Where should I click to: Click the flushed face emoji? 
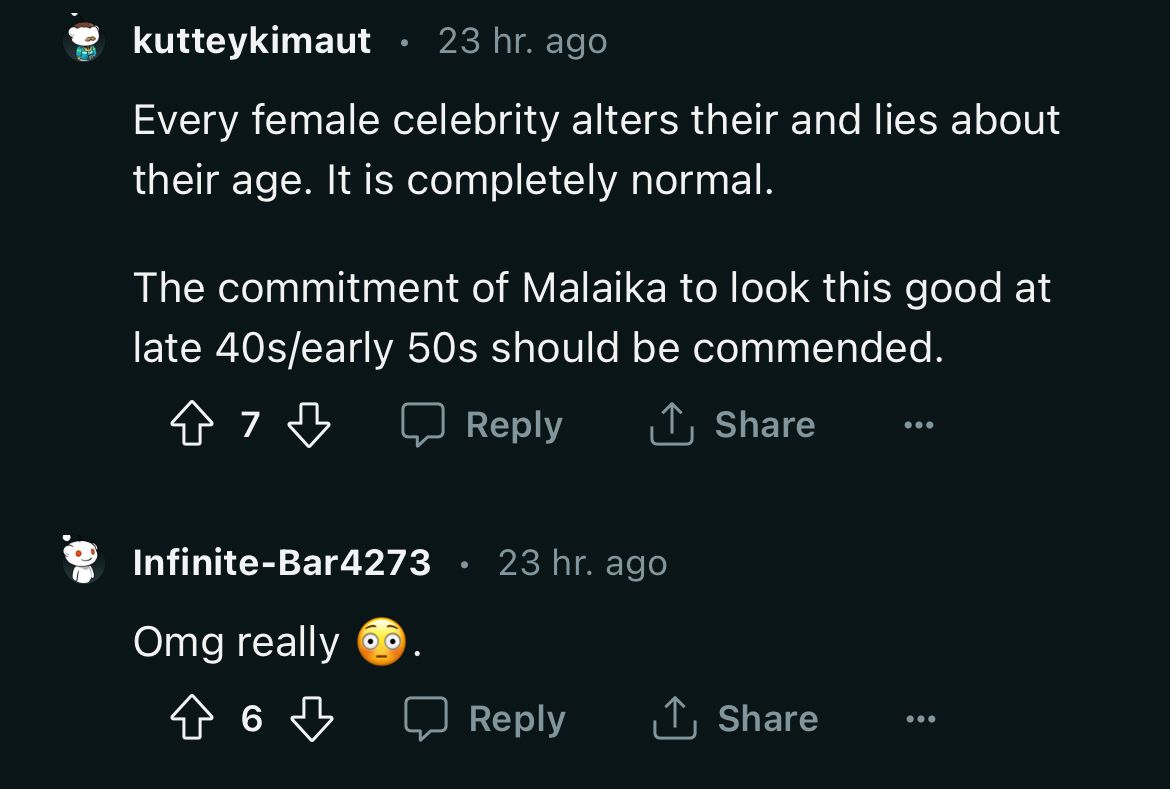pyautogui.click(x=382, y=642)
